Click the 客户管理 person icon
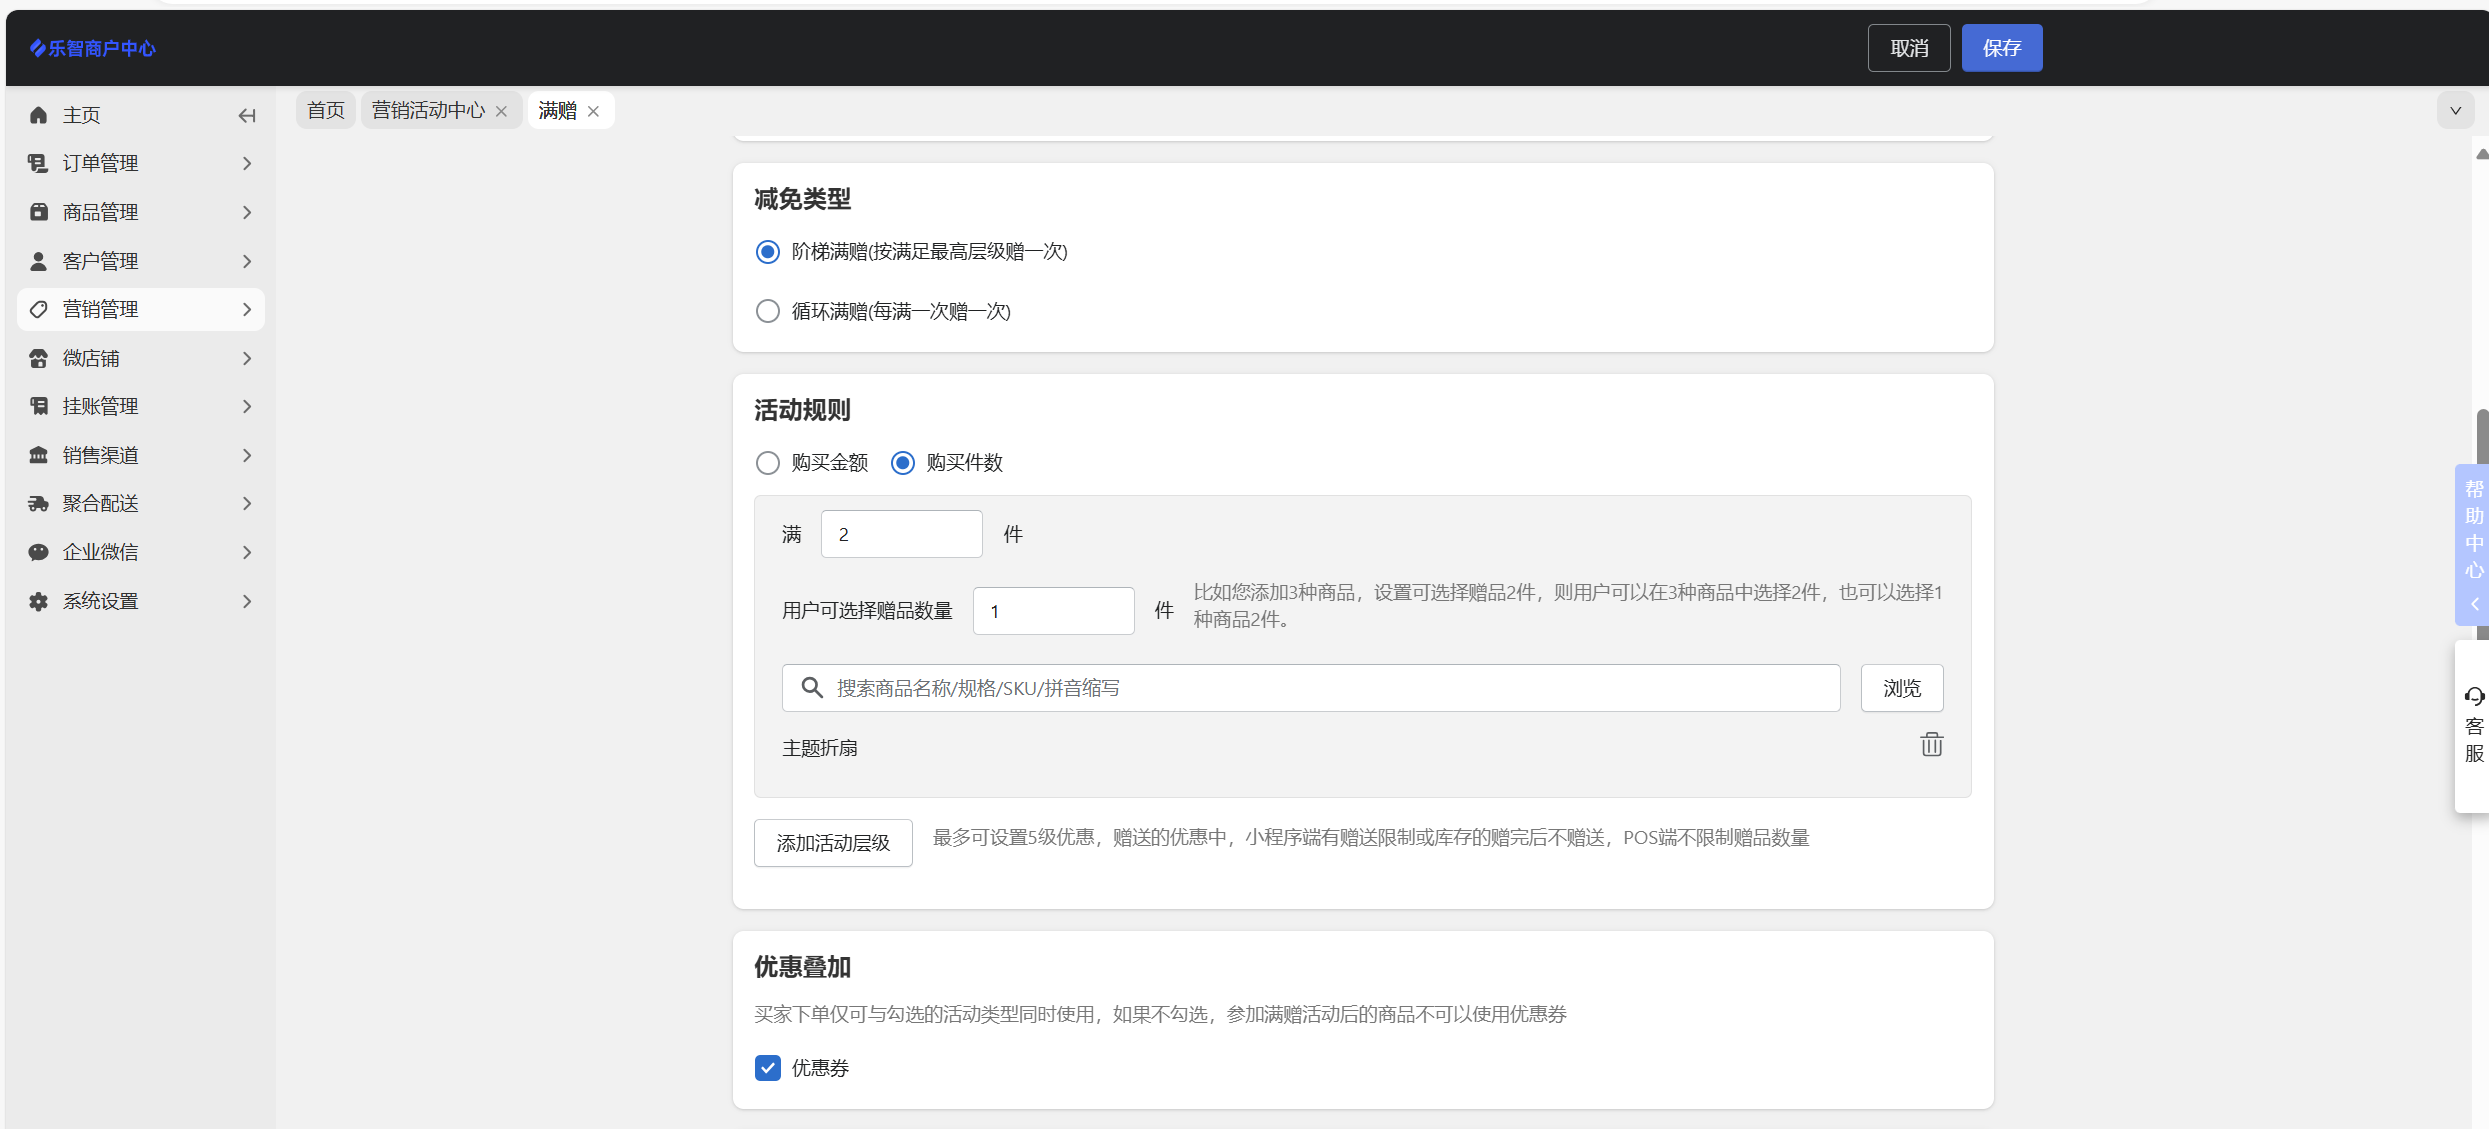 [x=38, y=261]
